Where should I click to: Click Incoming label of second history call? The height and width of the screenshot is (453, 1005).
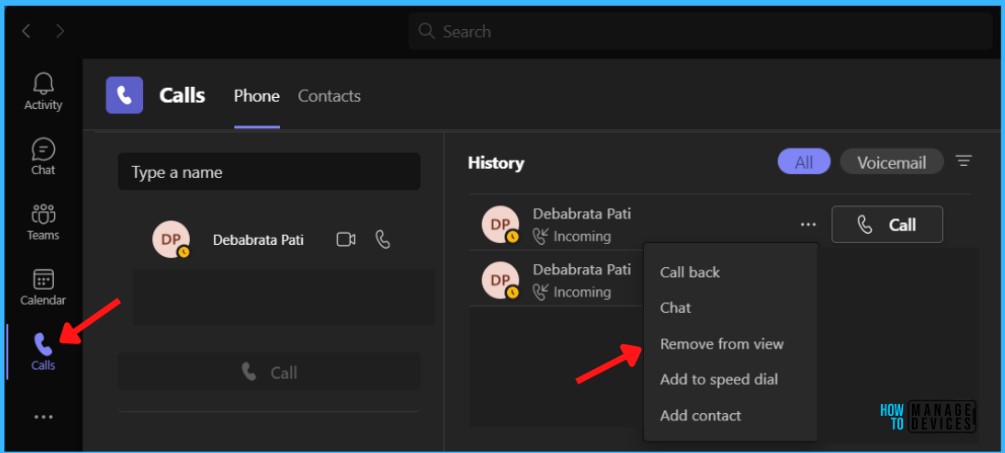581,292
